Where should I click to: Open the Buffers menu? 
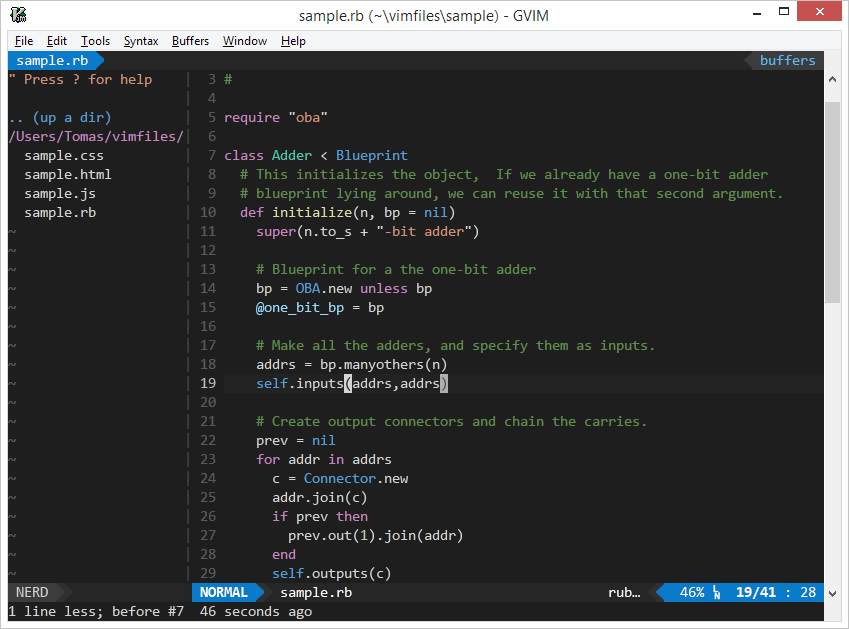[x=190, y=41]
